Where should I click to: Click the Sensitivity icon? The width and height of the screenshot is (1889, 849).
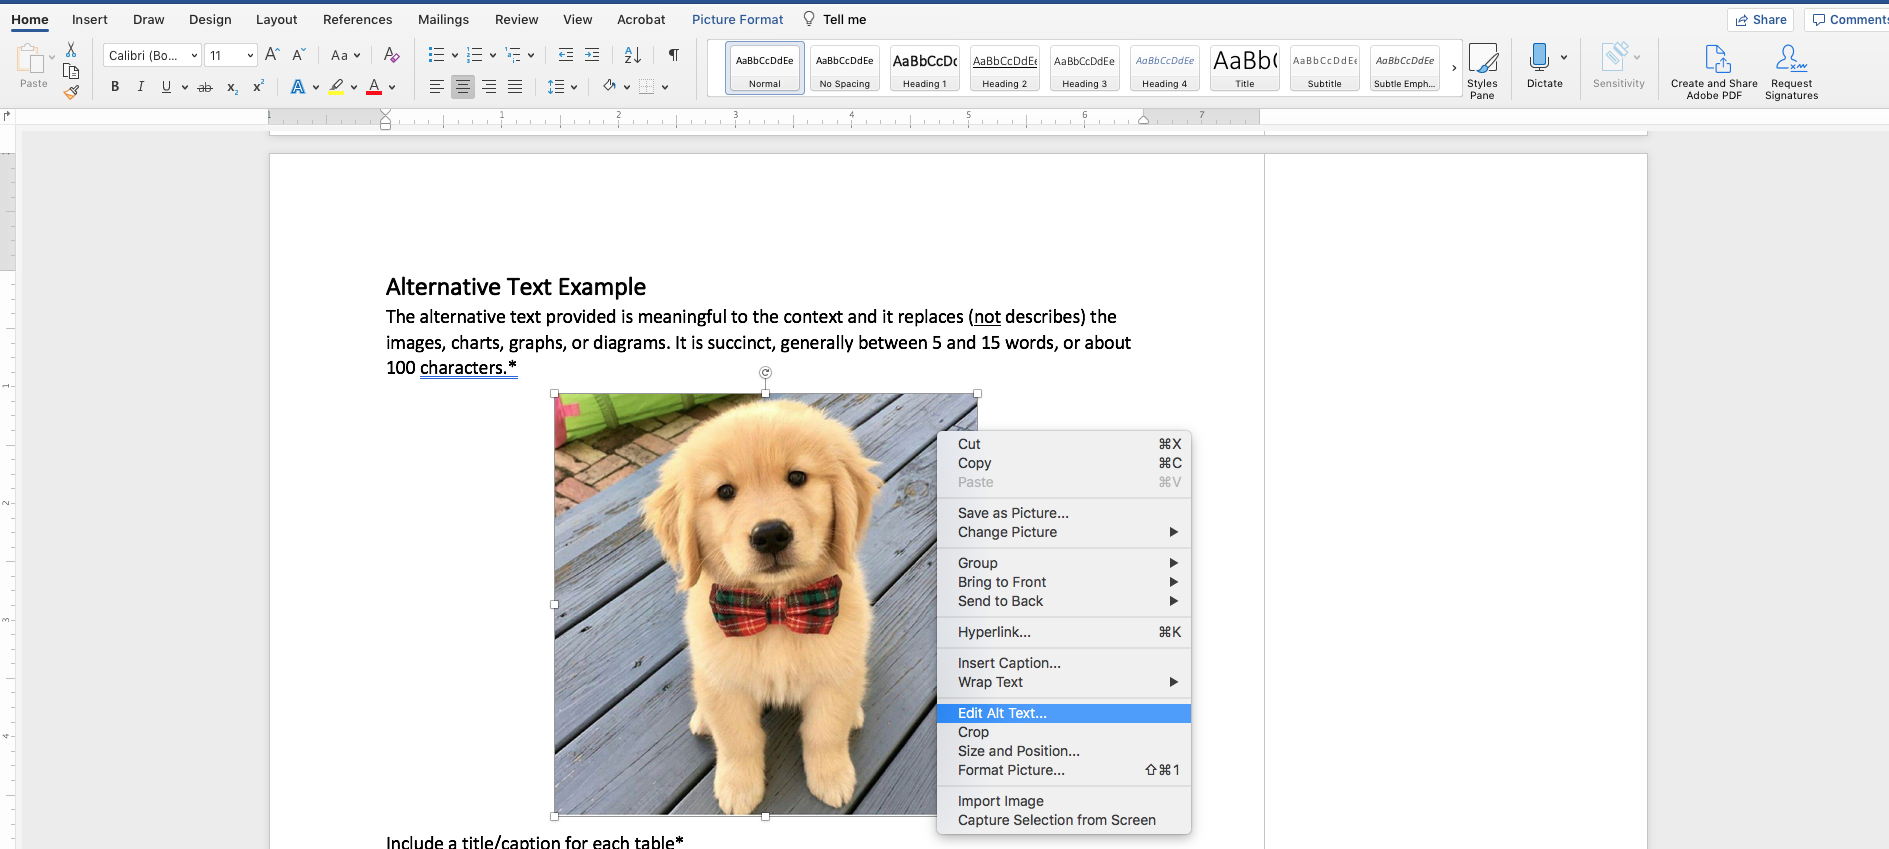(1615, 57)
